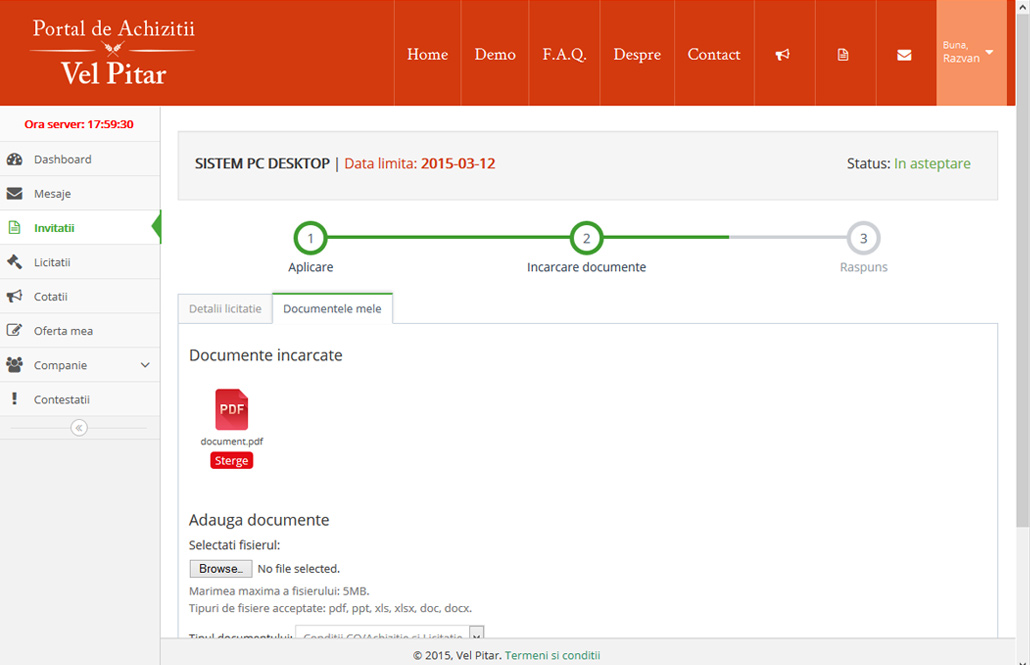Click step 1 Aplicare circle
This screenshot has height=665, width=1030.
(x=311, y=239)
